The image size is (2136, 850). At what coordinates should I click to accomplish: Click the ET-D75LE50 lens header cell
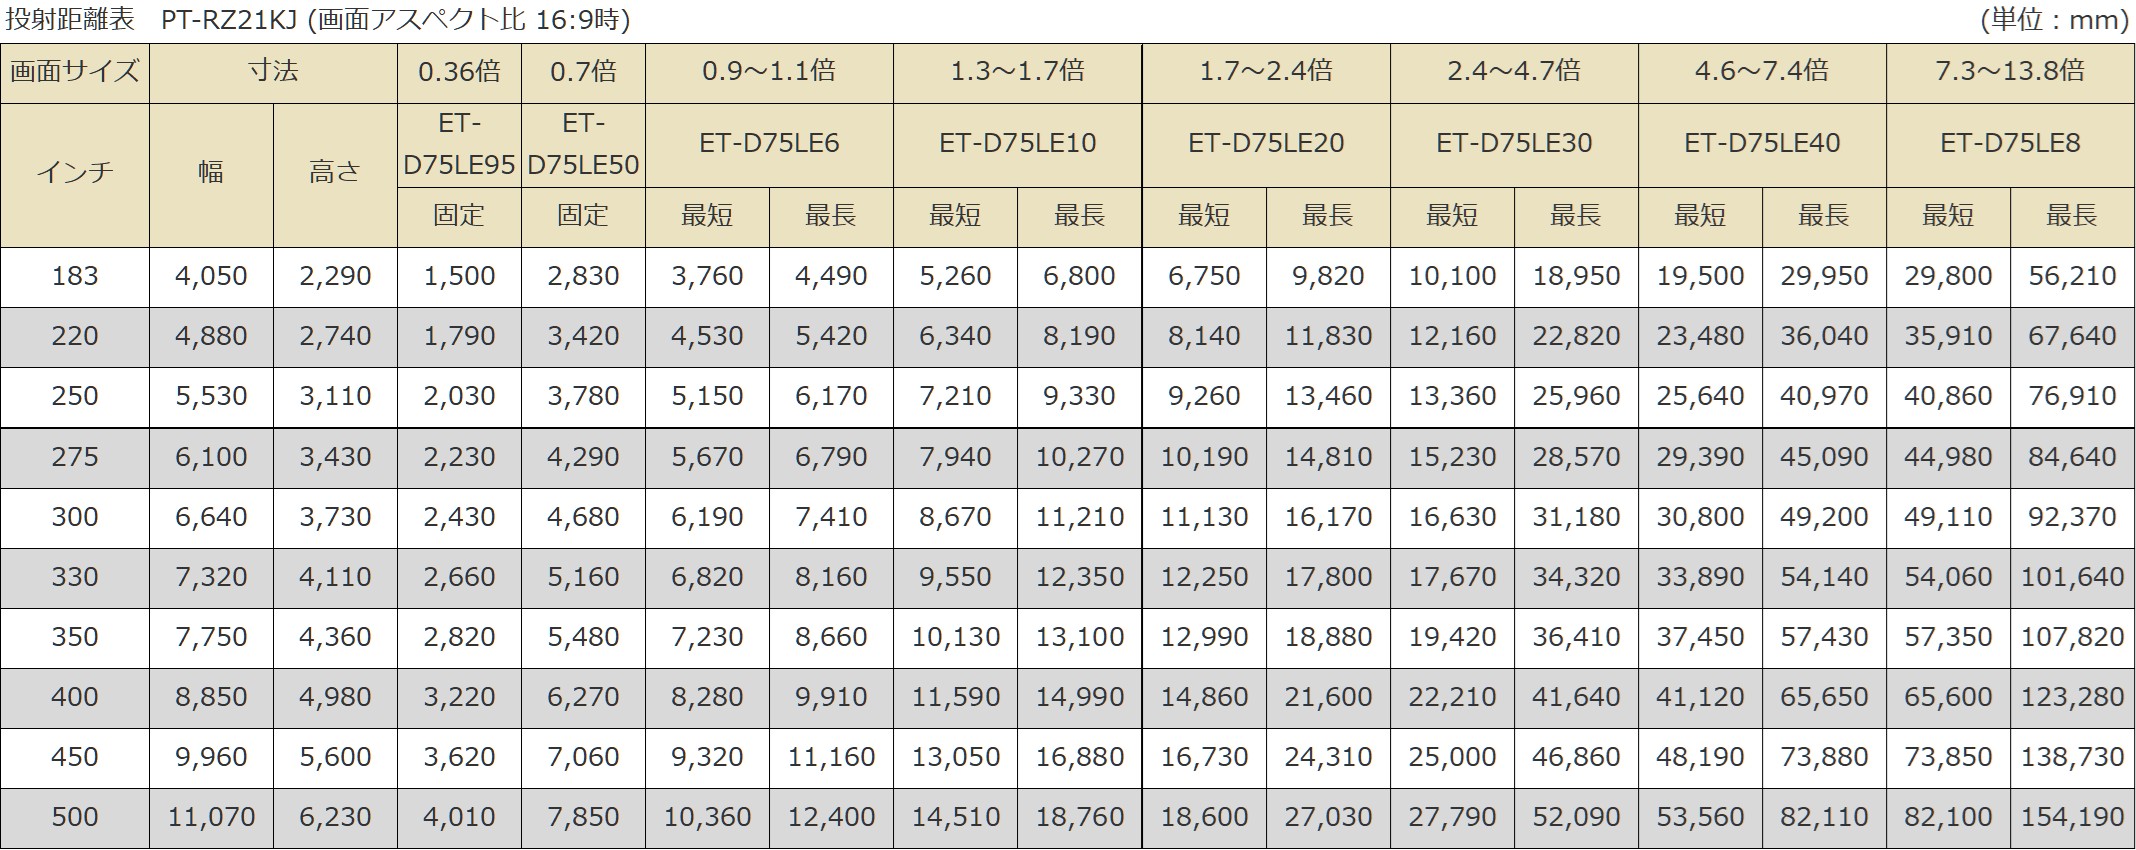pos(583,145)
